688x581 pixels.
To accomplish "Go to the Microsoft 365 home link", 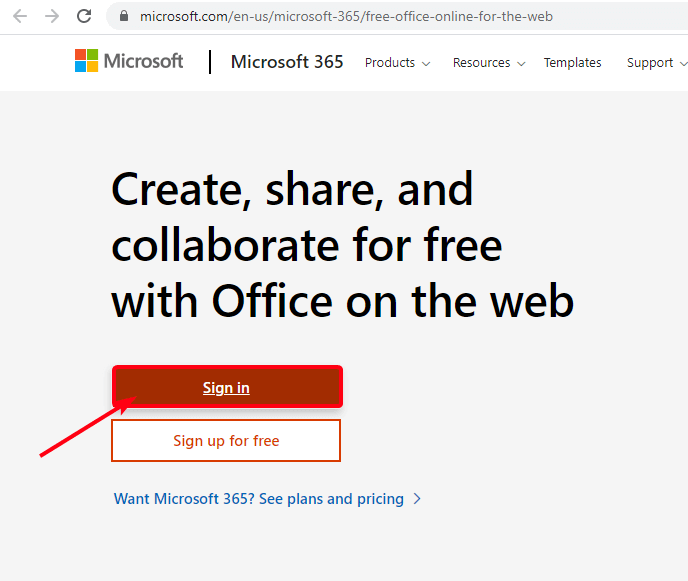I will [x=287, y=62].
